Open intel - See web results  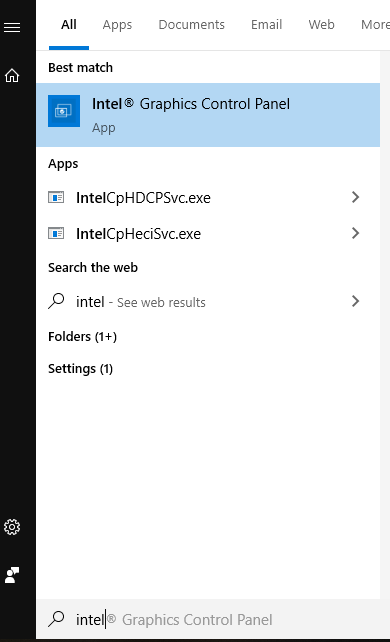(x=208, y=302)
